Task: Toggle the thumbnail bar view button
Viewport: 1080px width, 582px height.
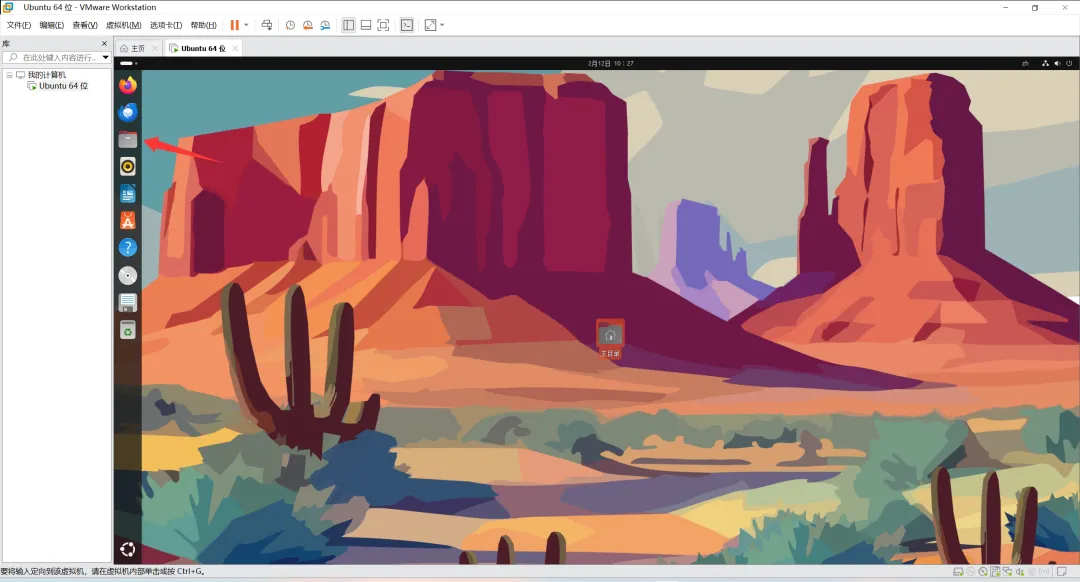Action: (x=366, y=25)
